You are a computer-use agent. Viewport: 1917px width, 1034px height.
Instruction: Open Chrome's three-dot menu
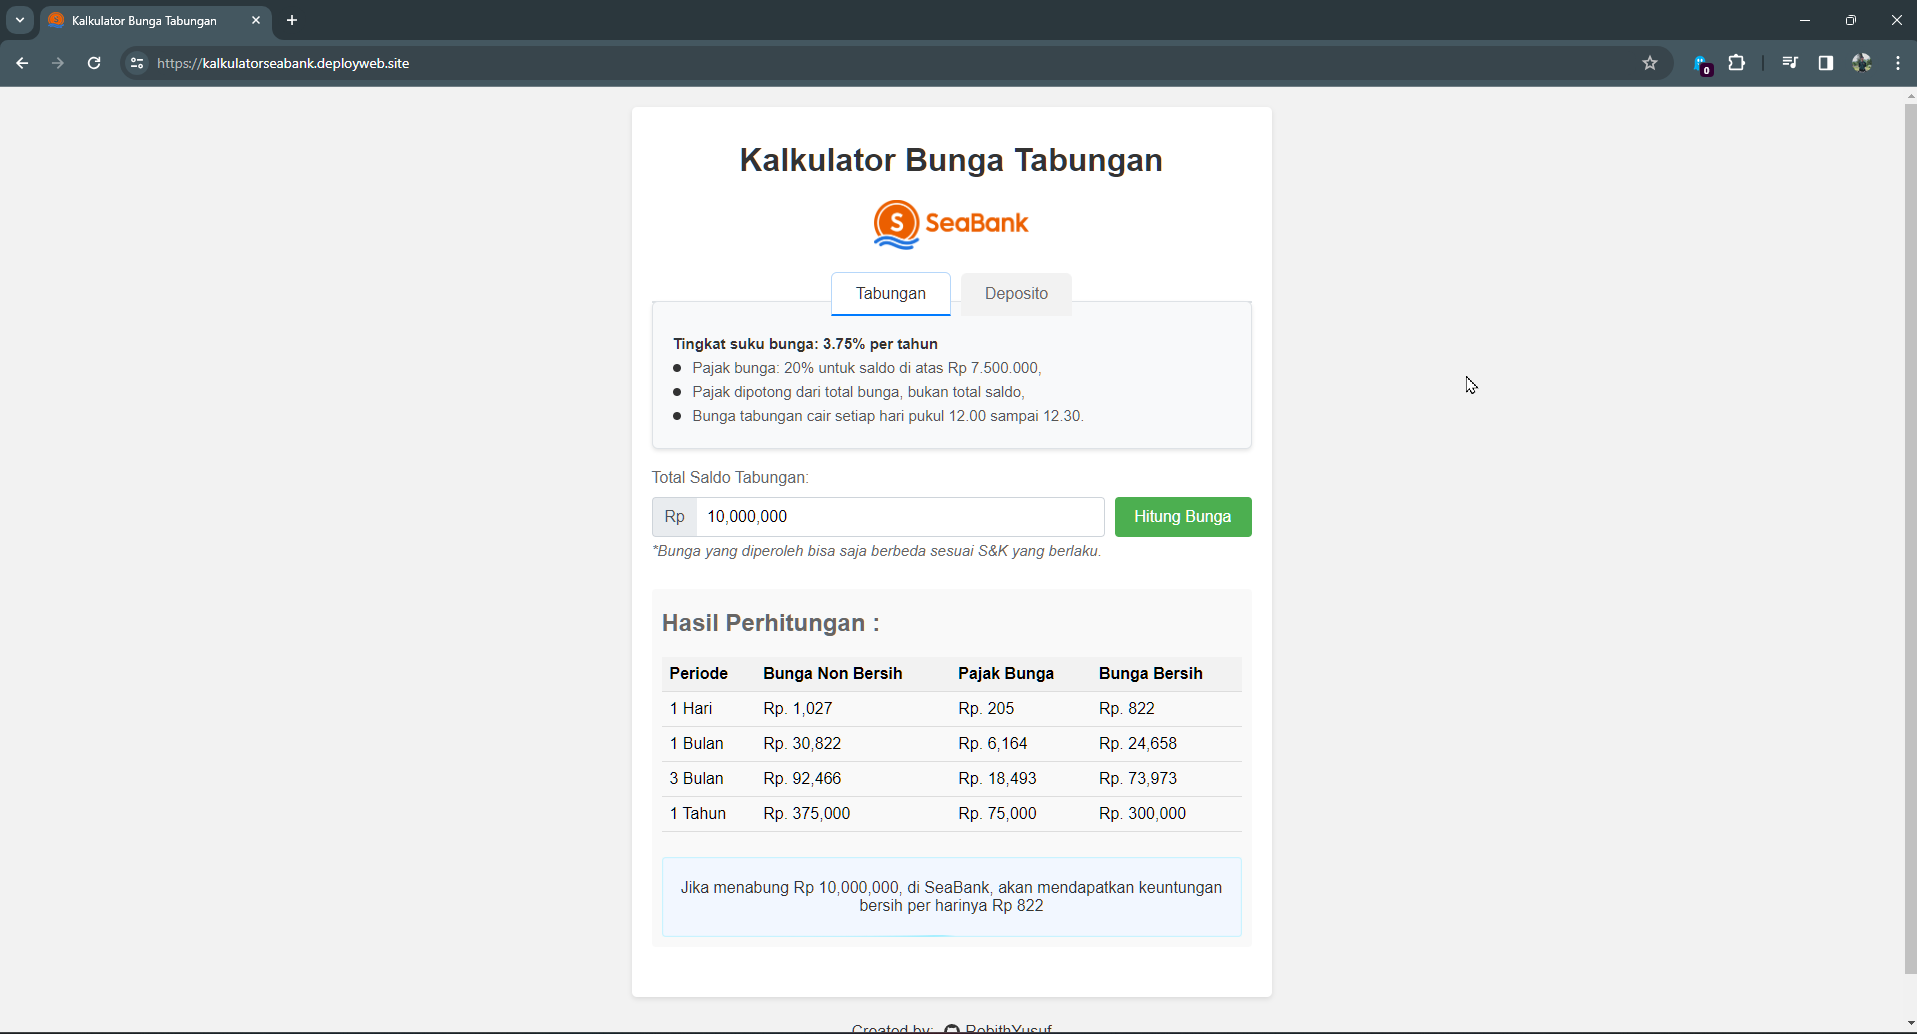click(x=1898, y=63)
